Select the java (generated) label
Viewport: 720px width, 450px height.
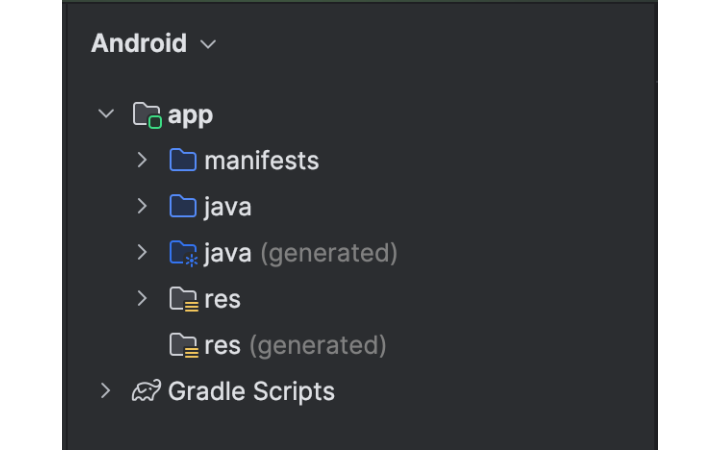point(300,253)
